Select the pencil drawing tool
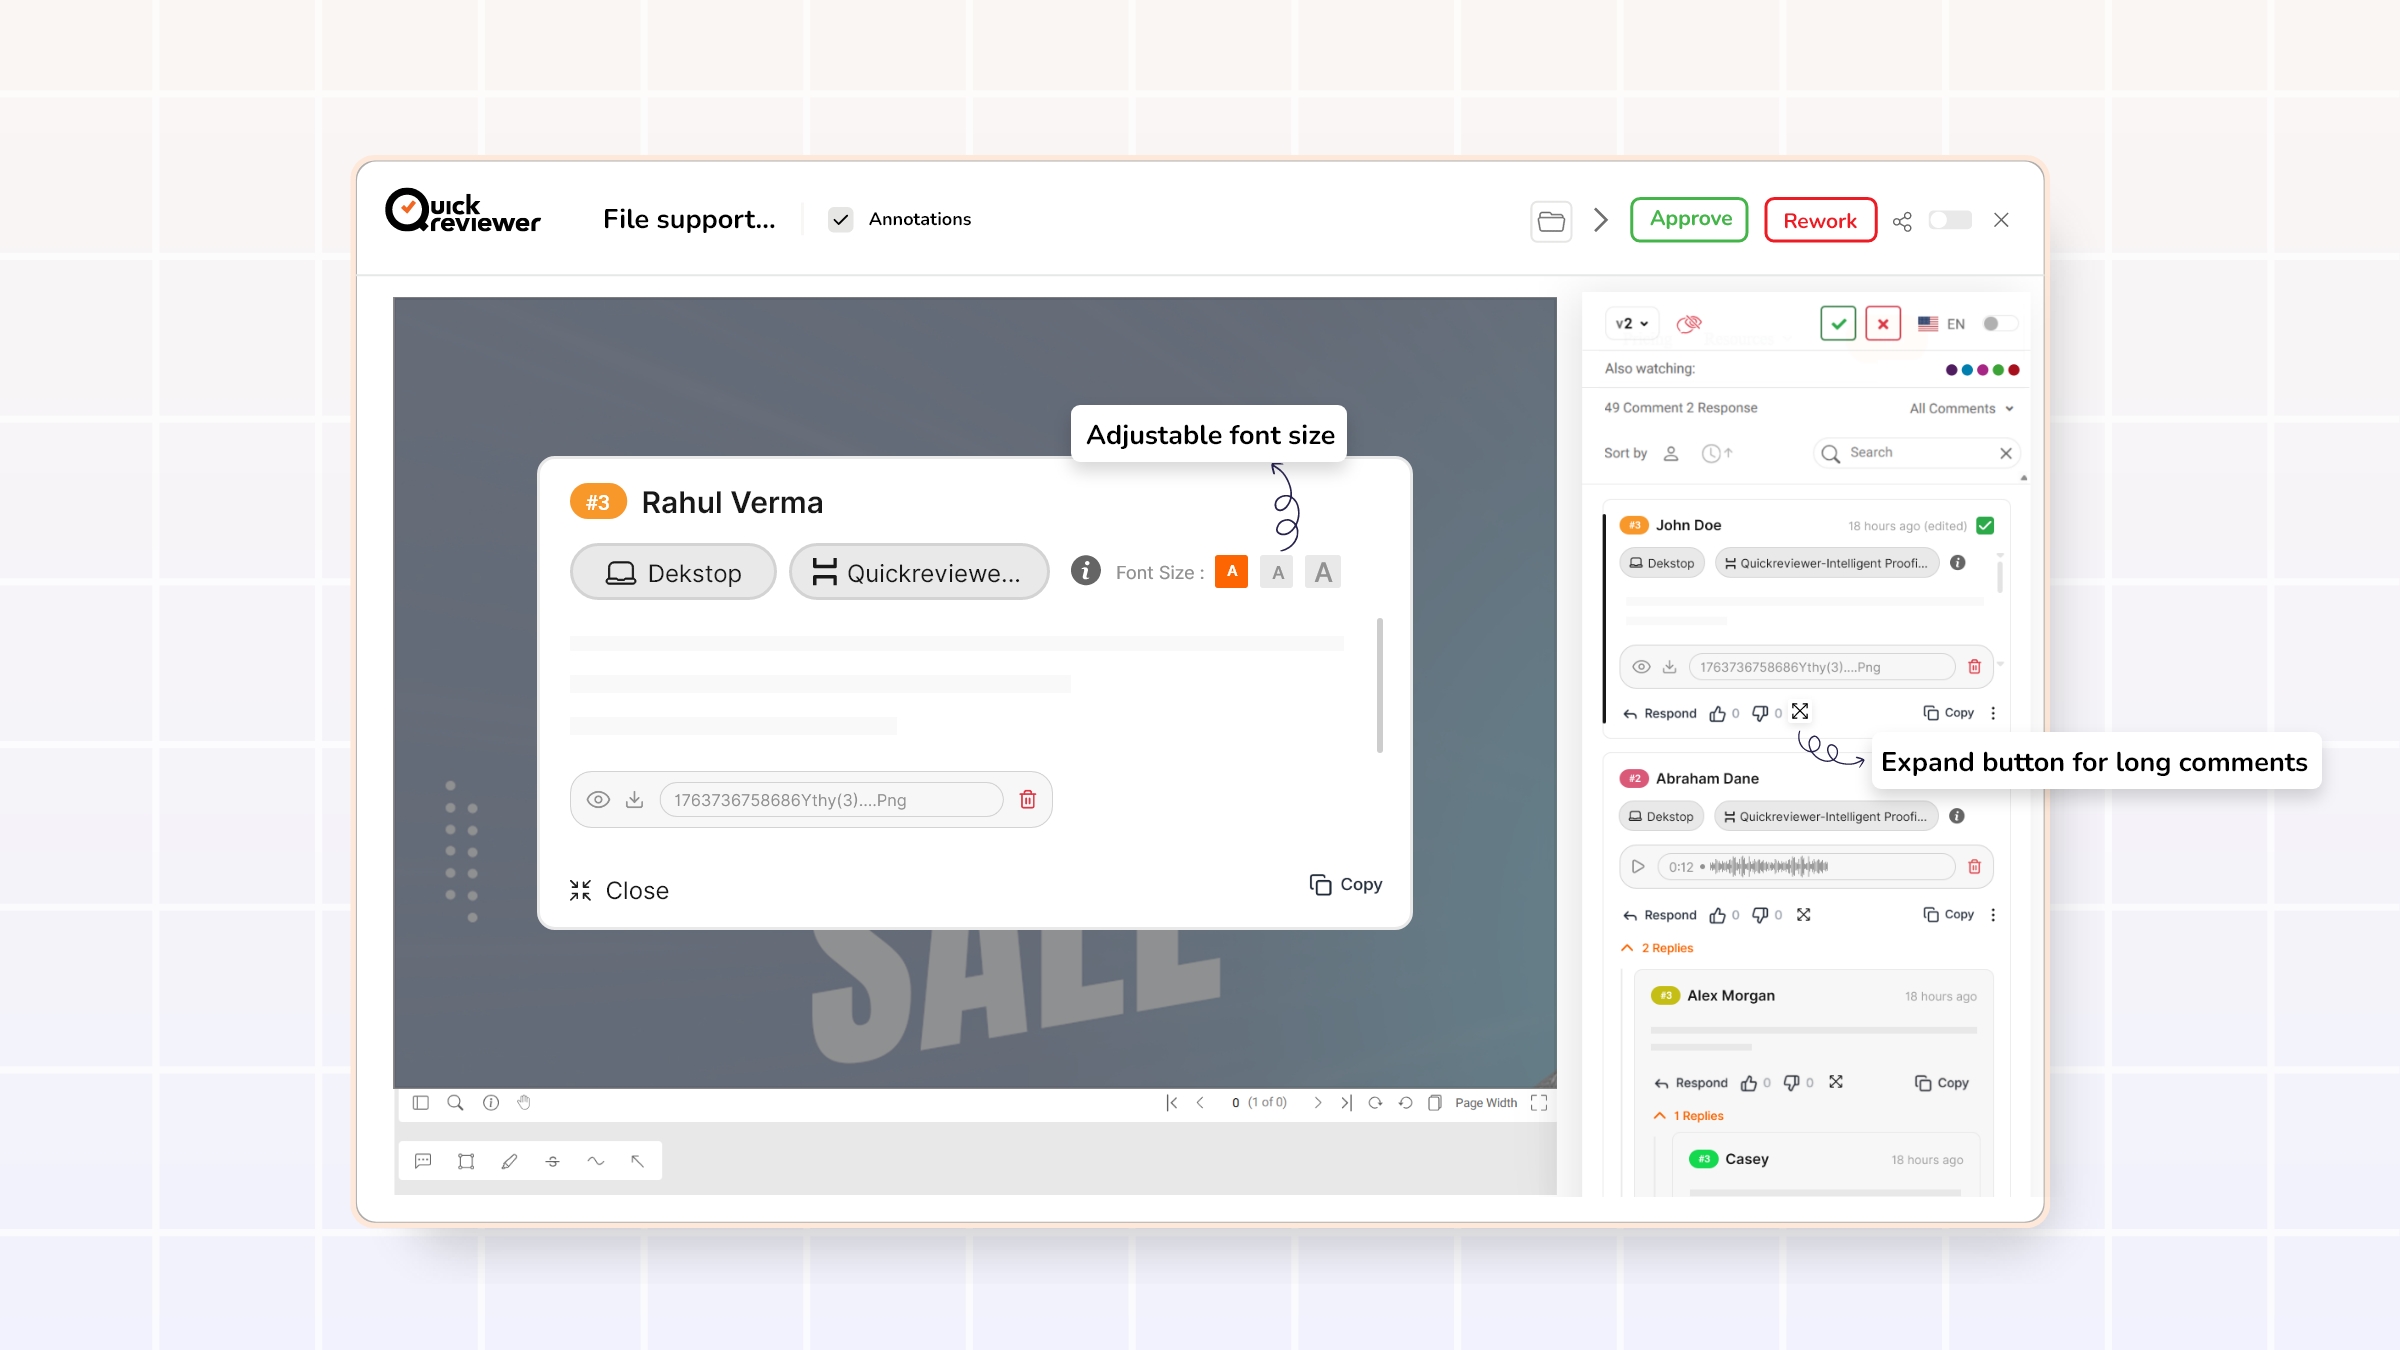The image size is (2400, 1350). click(509, 1161)
